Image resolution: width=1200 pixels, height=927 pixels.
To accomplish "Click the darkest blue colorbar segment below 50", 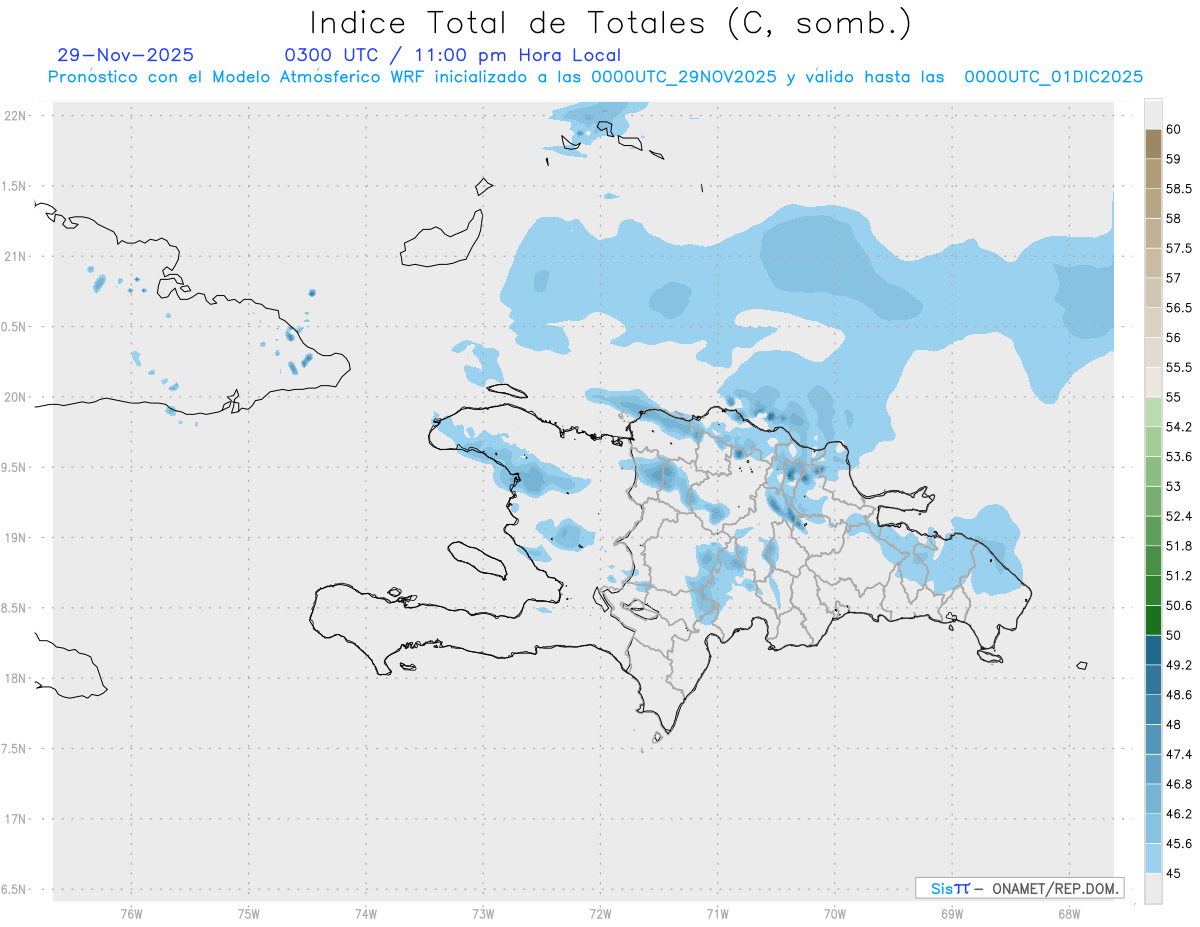I will 1153,650.
